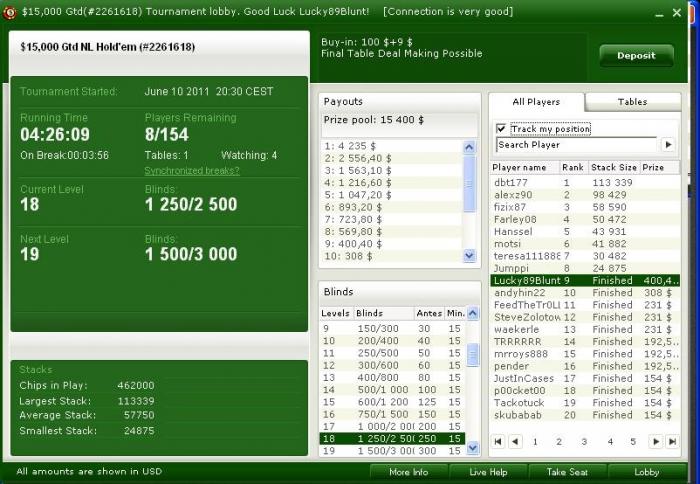Screen dimensions: 700x484
Task: Sort by Stack Size column header
Action: pyautogui.click(x=614, y=167)
